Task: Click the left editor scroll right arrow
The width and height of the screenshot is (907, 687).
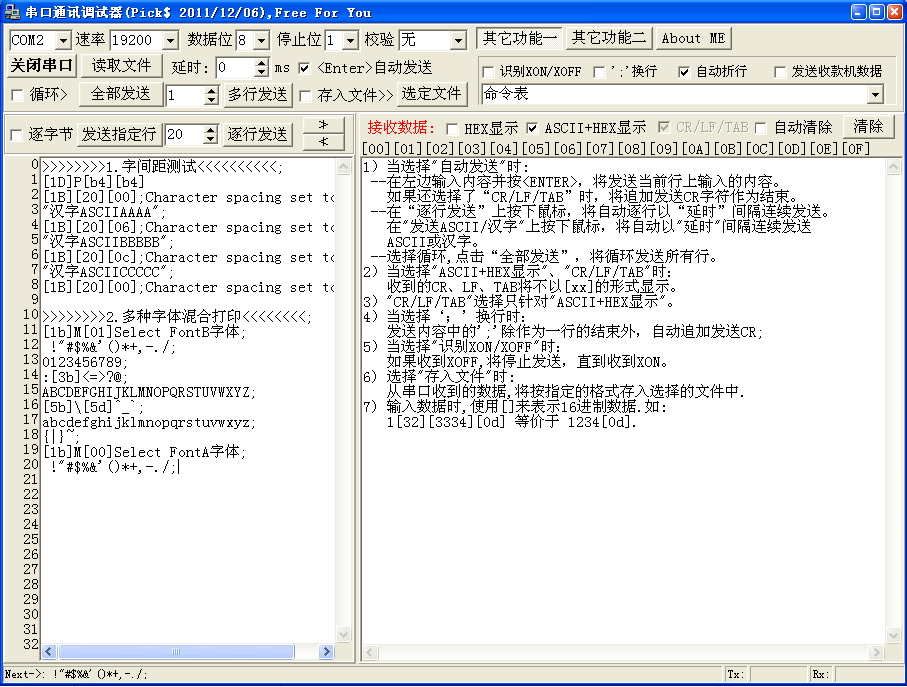Action: pos(326,652)
